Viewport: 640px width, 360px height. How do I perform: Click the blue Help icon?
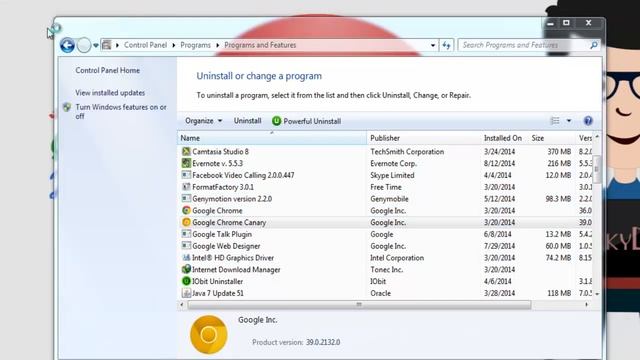coord(588,121)
